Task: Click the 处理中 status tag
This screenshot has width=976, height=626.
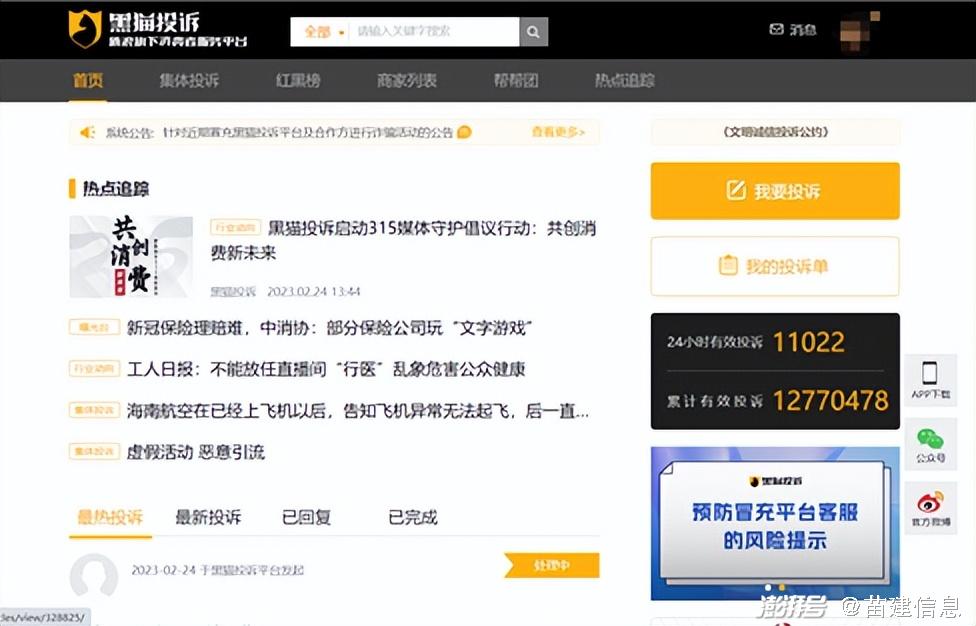Action: 551,565
